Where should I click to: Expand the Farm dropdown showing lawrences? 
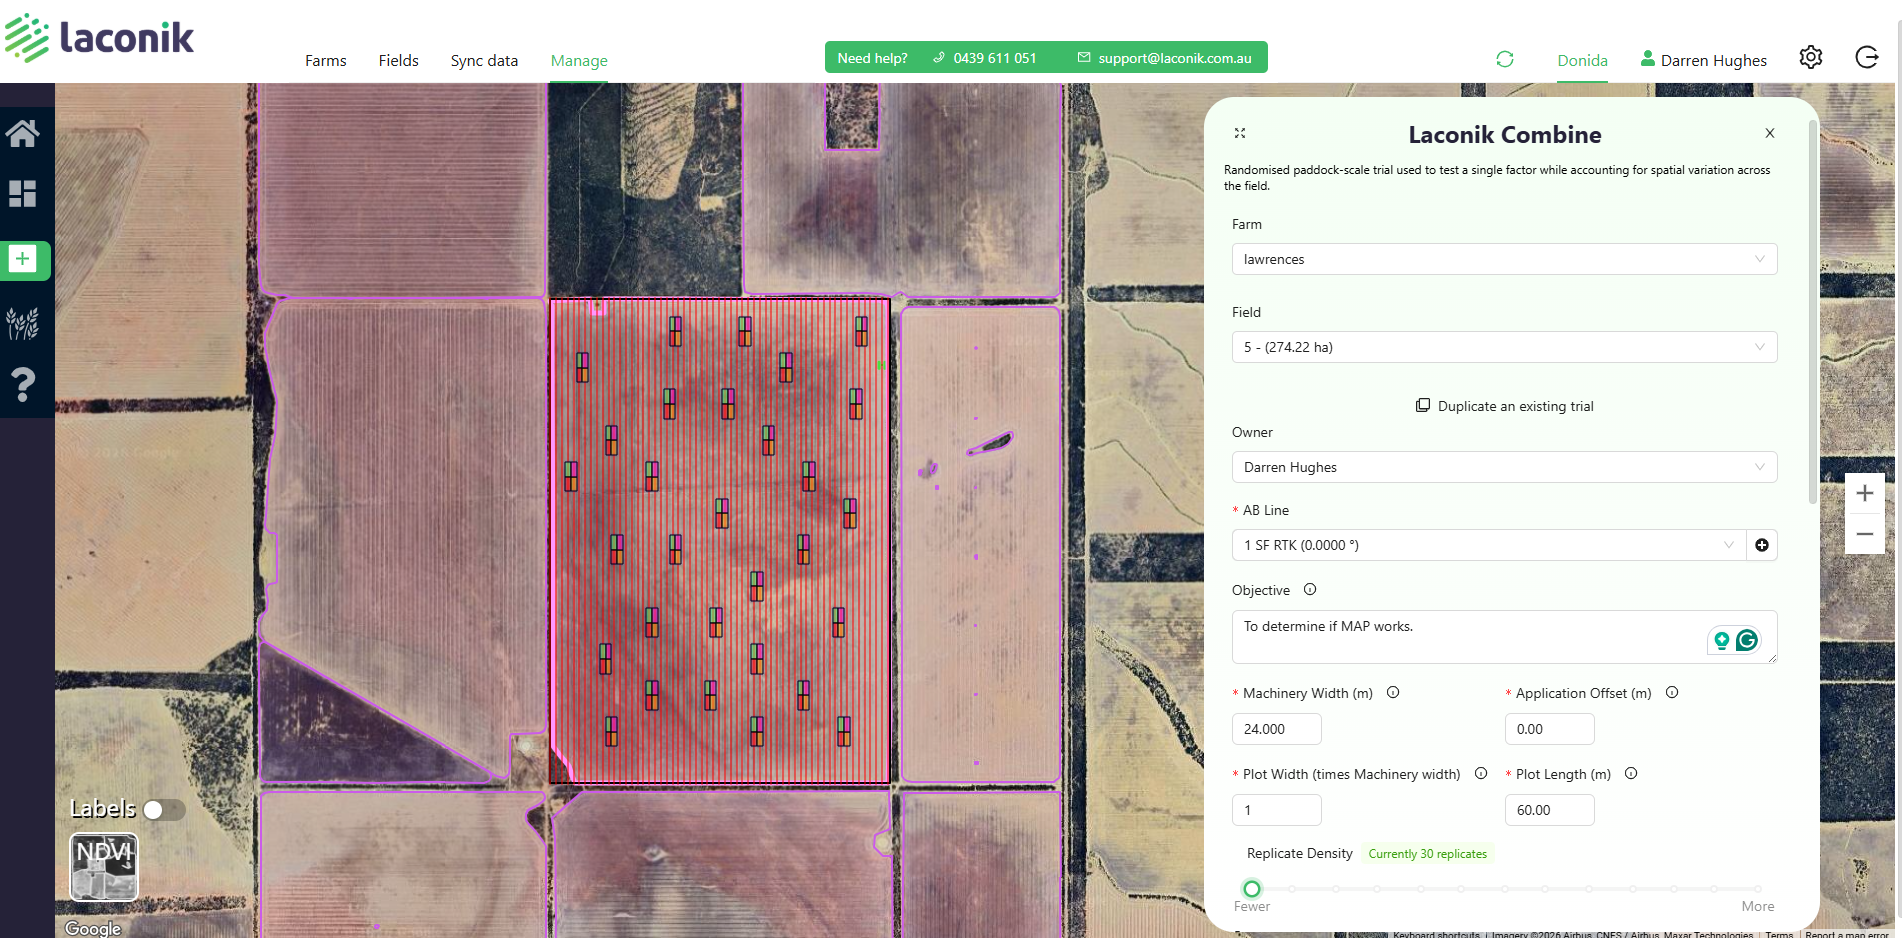[x=1503, y=259]
